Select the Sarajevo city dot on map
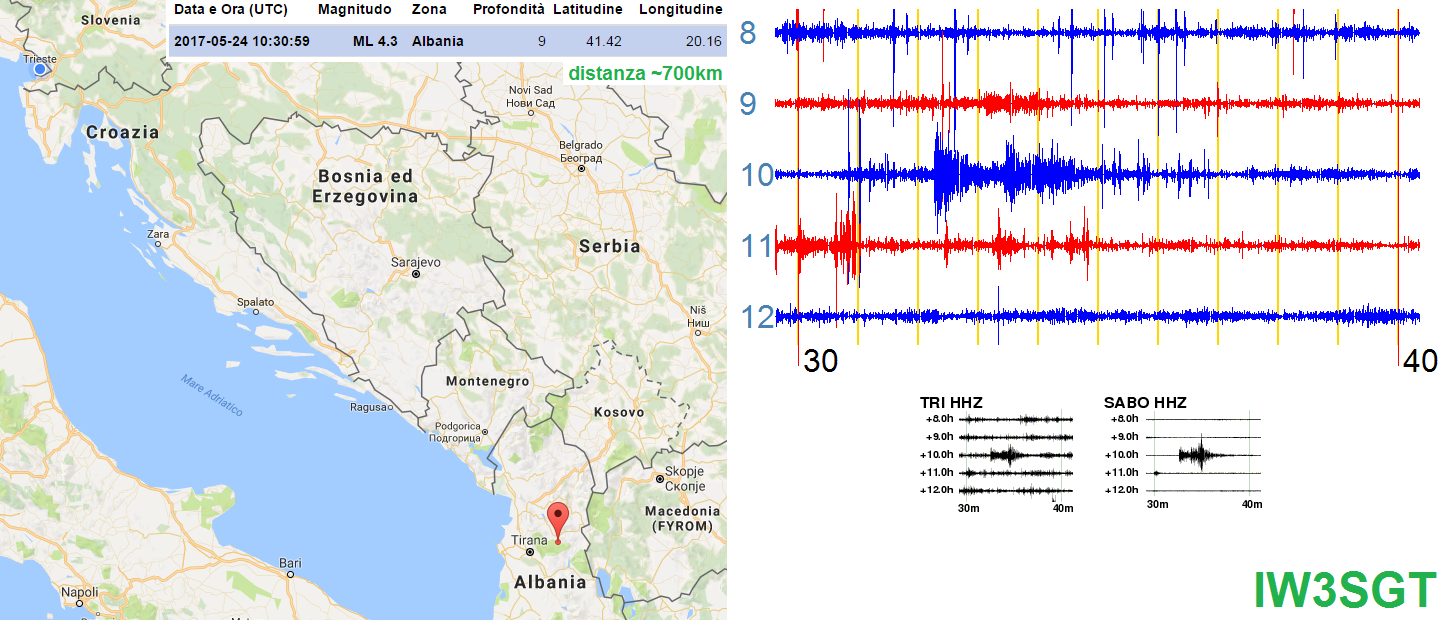Viewport: 1443px width, 620px height. tap(416, 273)
